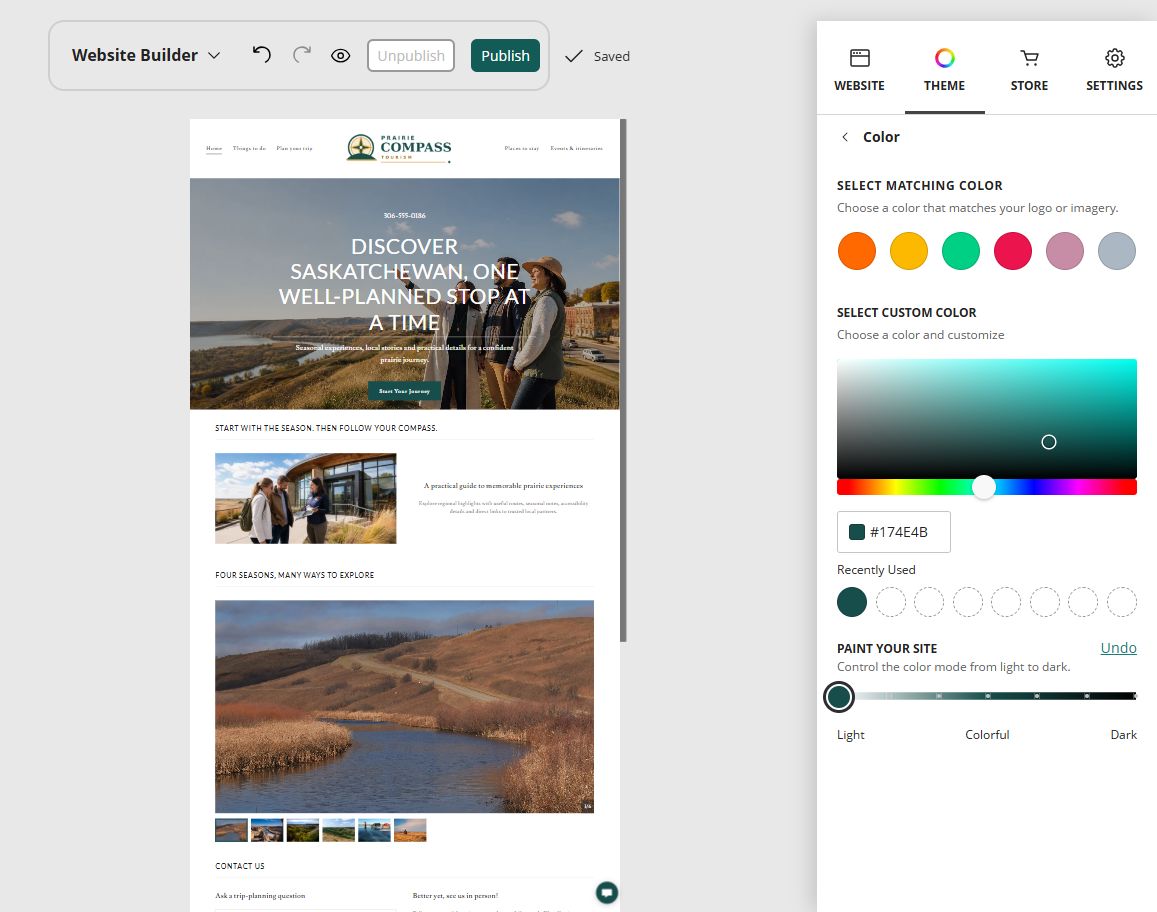Click Things to do nav link
Image resolution: width=1157 pixels, height=912 pixels.
249,148
